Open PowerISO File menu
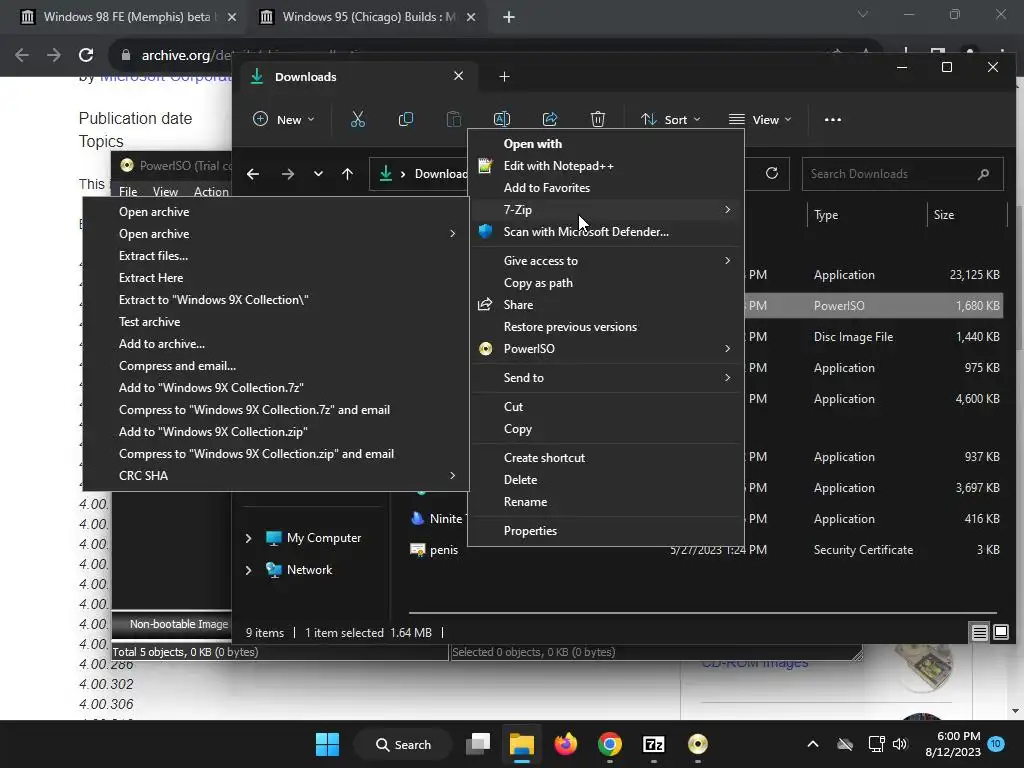The height and width of the screenshot is (768, 1024). tap(128, 191)
